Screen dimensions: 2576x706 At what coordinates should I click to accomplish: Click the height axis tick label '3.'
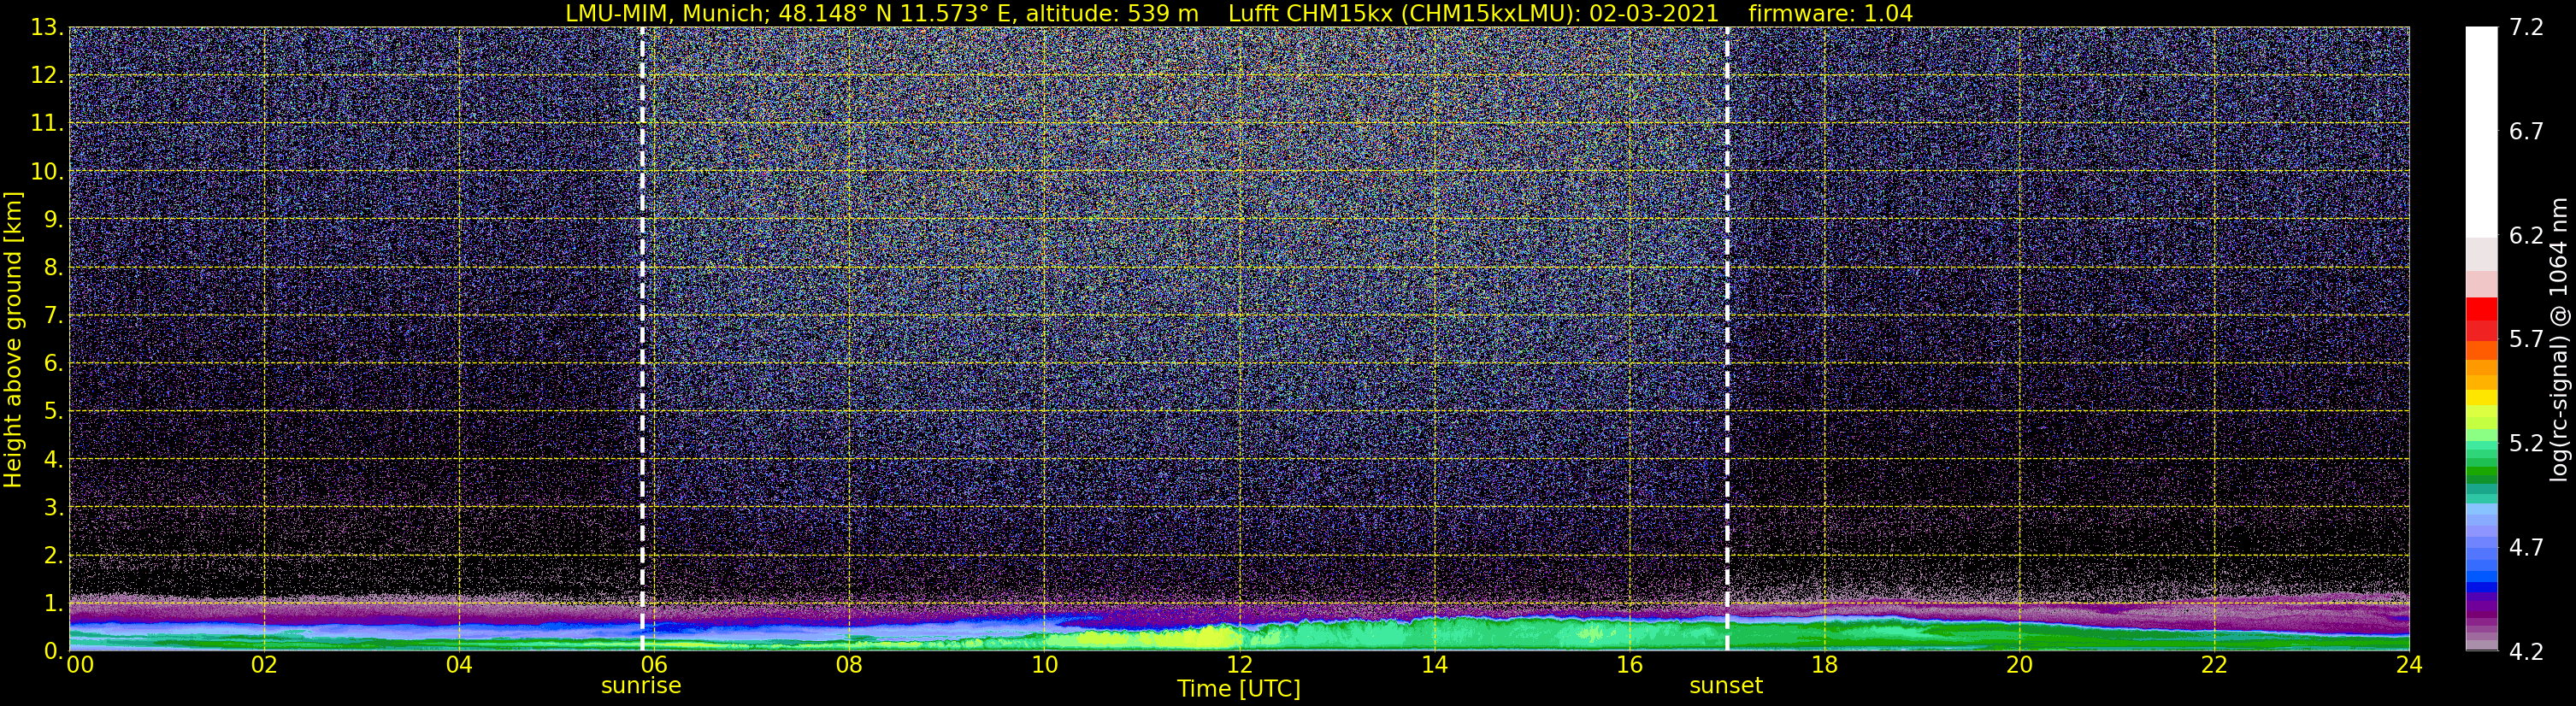[x=54, y=507]
